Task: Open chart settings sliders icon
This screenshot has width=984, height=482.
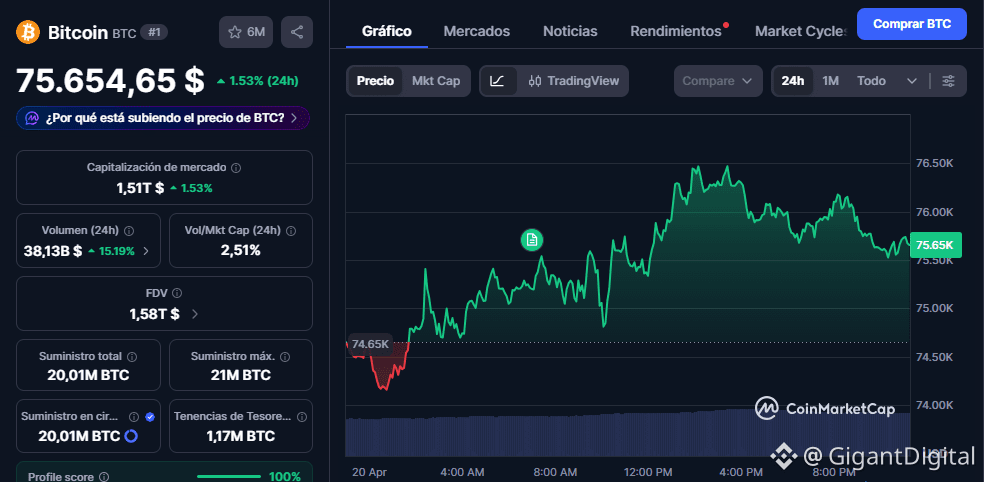Action: click(948, 81)
